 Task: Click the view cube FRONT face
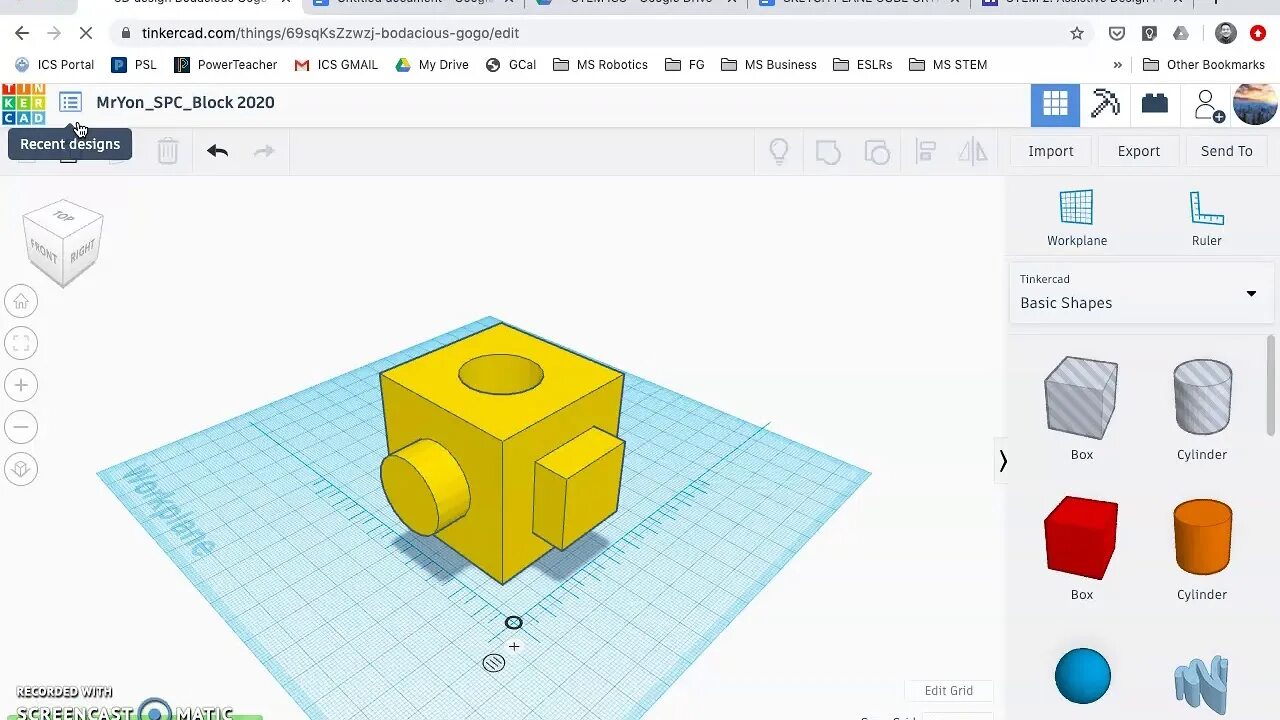coord(44,252)
